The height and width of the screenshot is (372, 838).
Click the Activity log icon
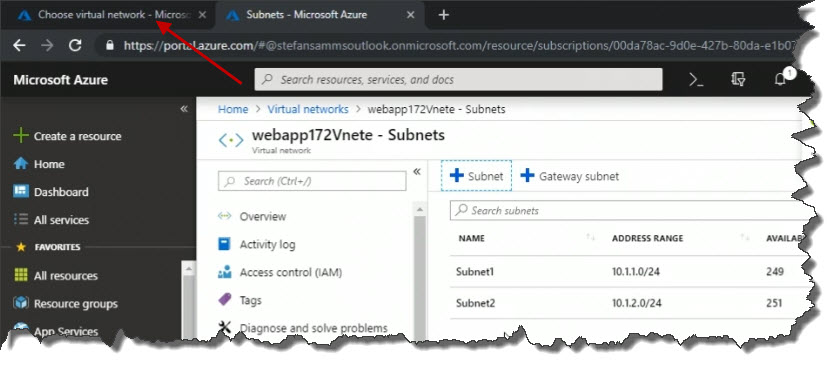224,244
